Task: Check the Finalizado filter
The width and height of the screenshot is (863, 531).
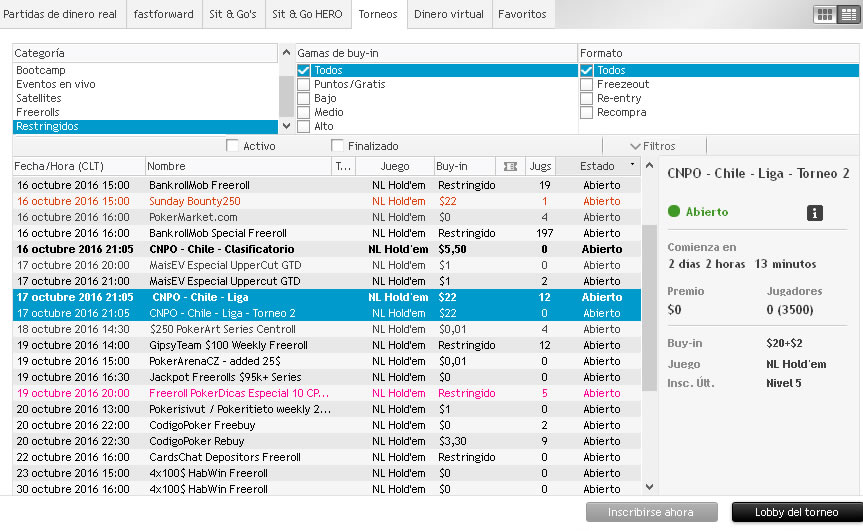Action: pyautogui.click(x=337, y=146)
